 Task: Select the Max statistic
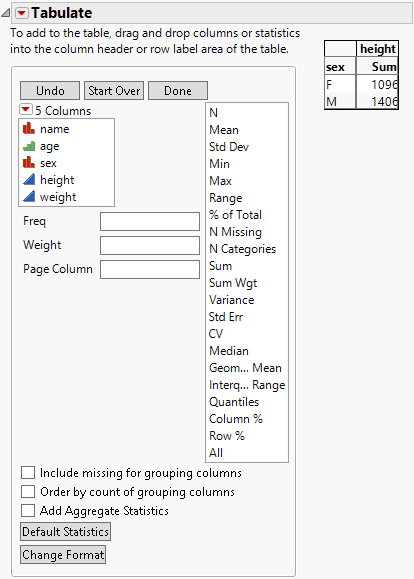tap(220, 181)
